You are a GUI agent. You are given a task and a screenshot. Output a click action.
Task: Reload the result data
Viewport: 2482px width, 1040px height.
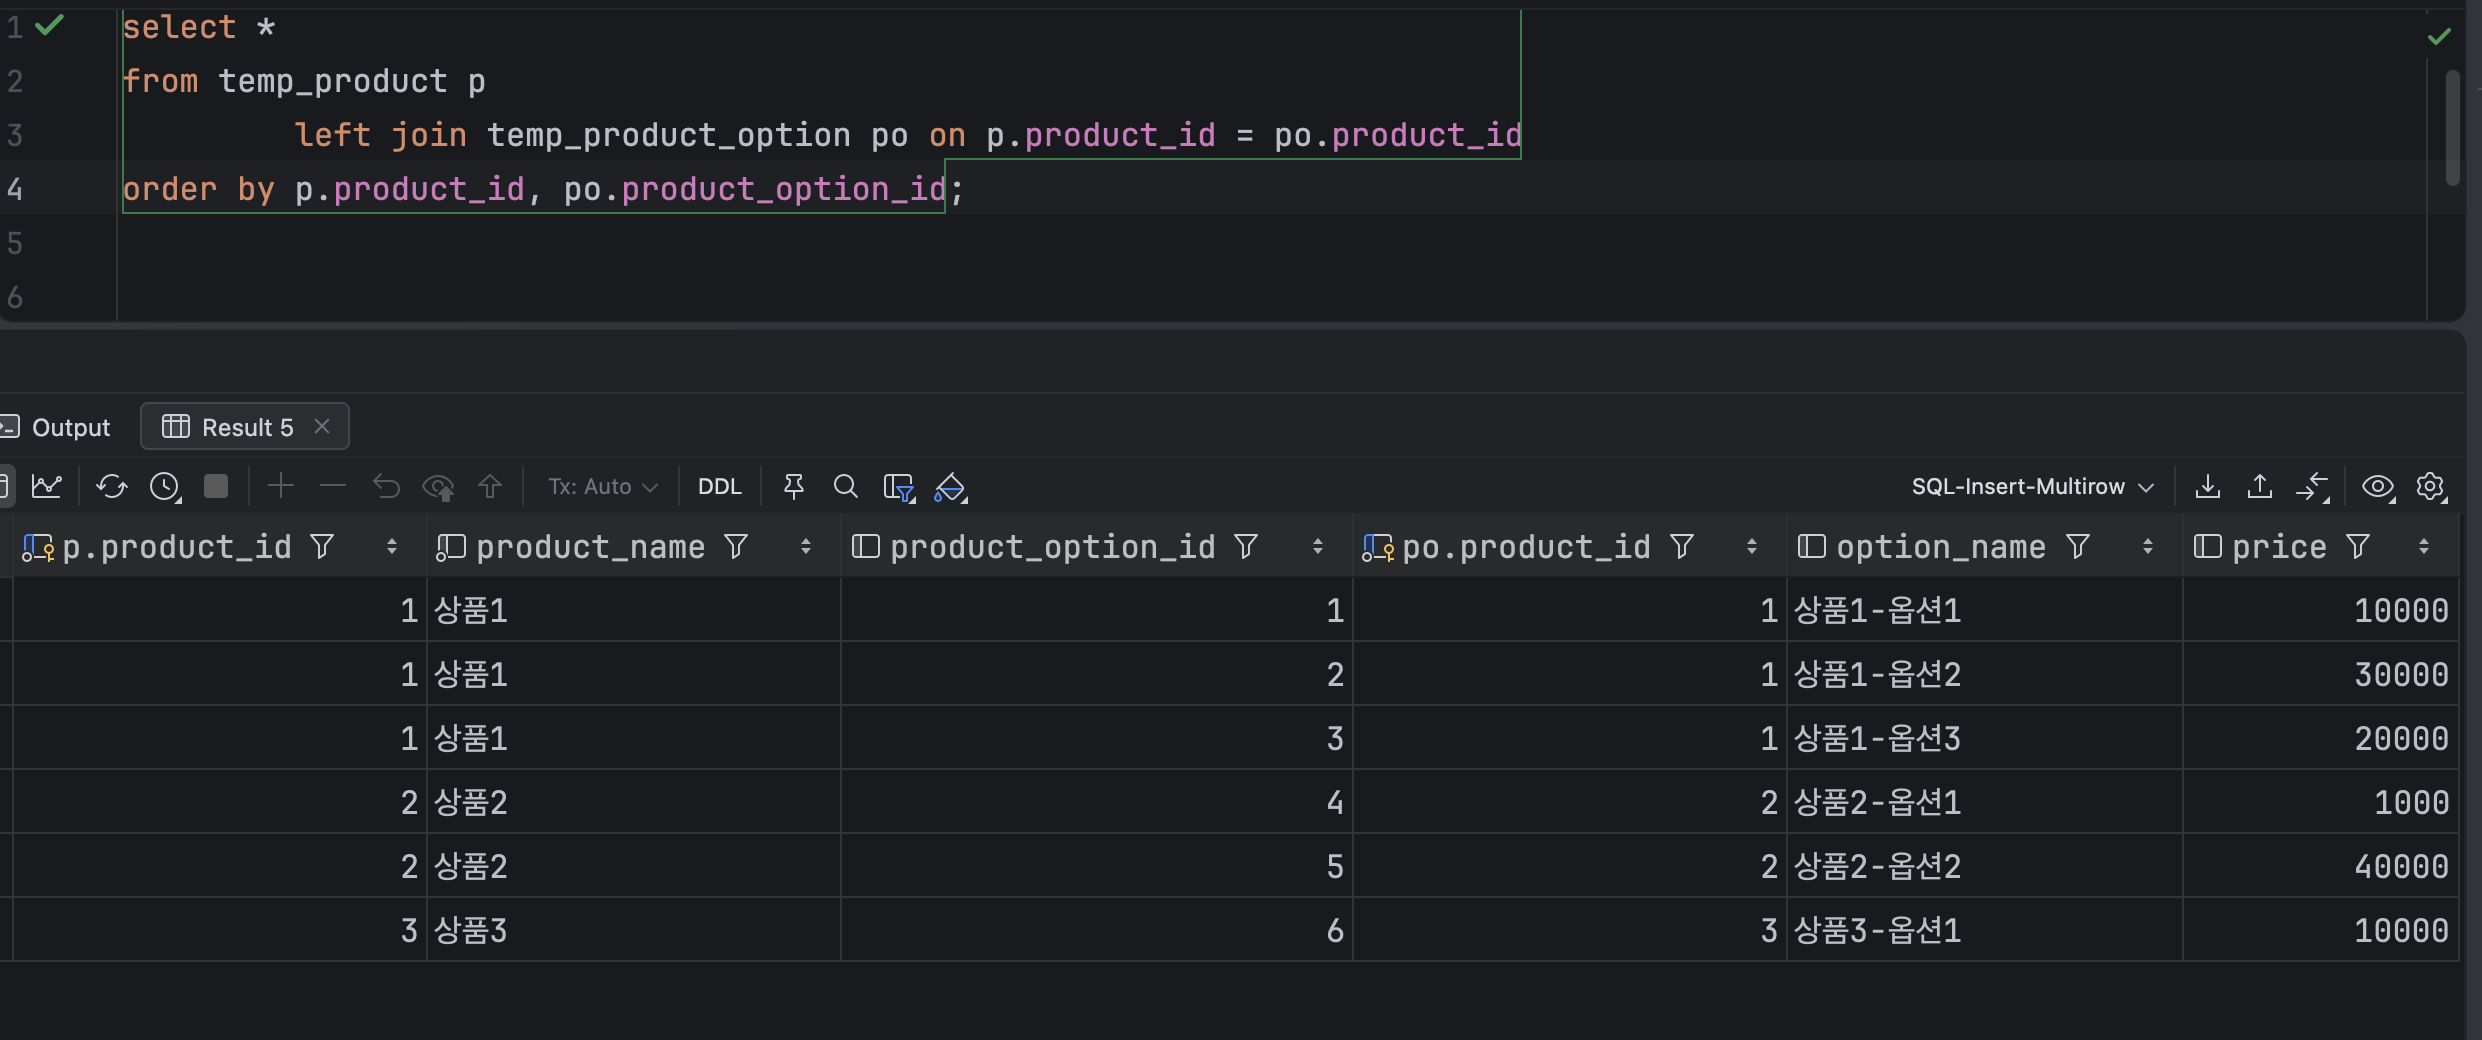(x=111, y=487)
